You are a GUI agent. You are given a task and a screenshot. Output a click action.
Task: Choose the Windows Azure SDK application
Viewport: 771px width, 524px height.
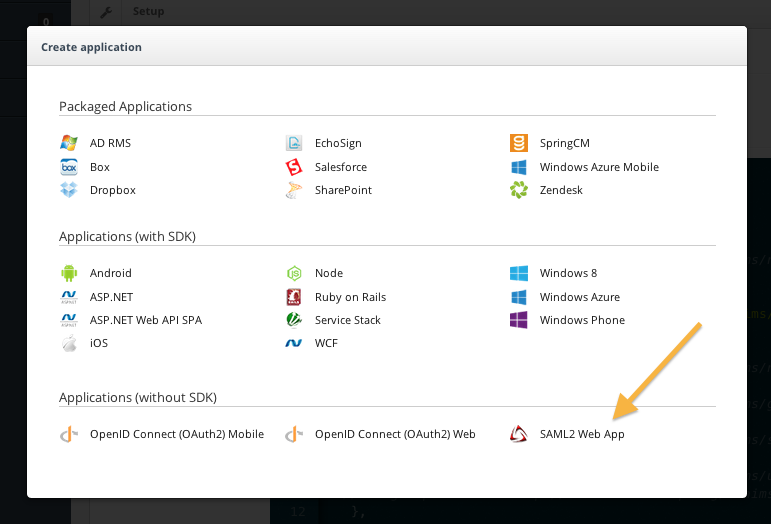pyautogui.click(x=580, y=297)
